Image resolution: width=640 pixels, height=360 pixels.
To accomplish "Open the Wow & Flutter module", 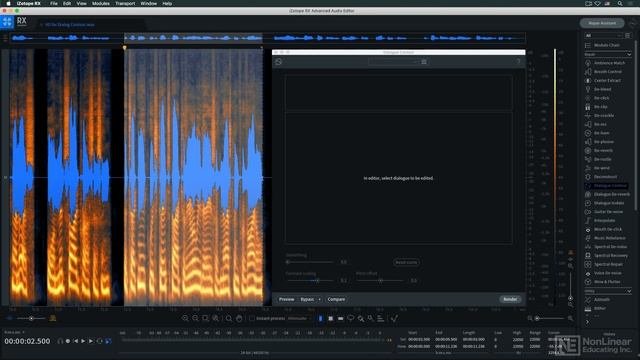I will pos(603,282).
